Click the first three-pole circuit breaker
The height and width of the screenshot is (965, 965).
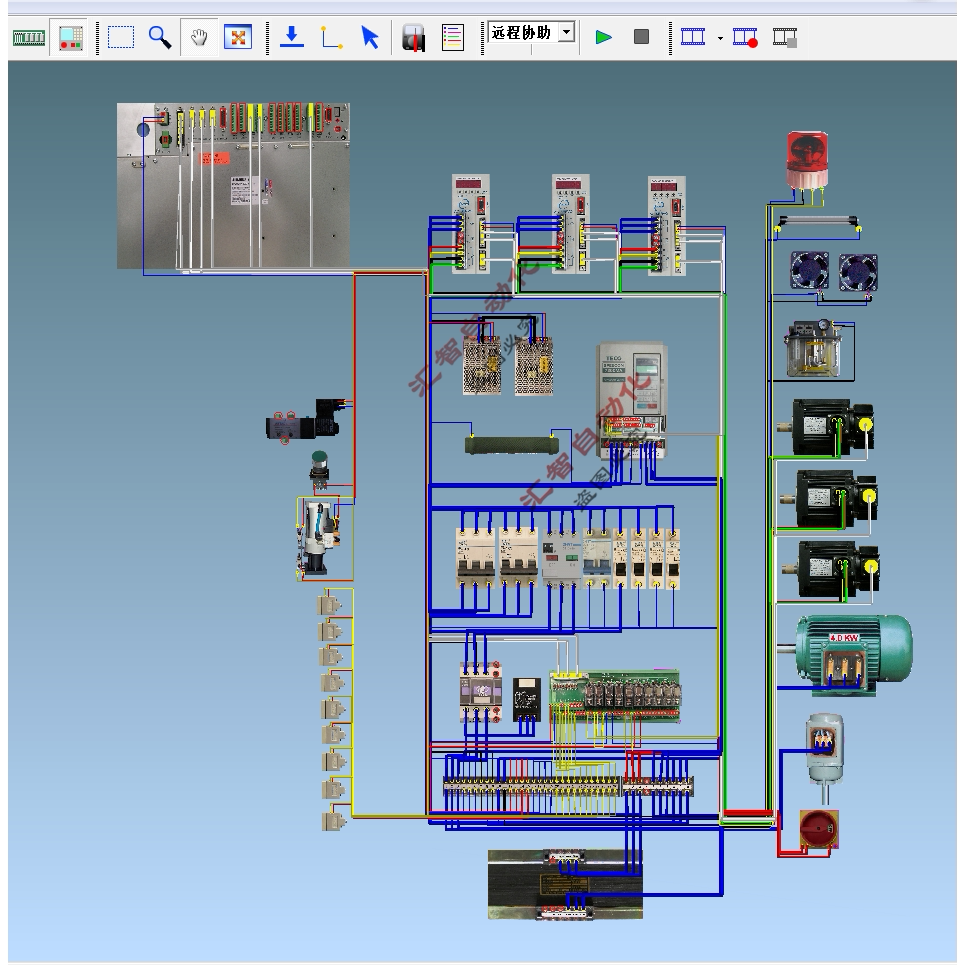point(475,557)
